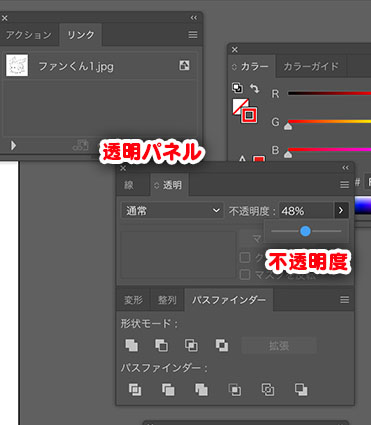Click the blue opacity slider knob

[305, 231]
